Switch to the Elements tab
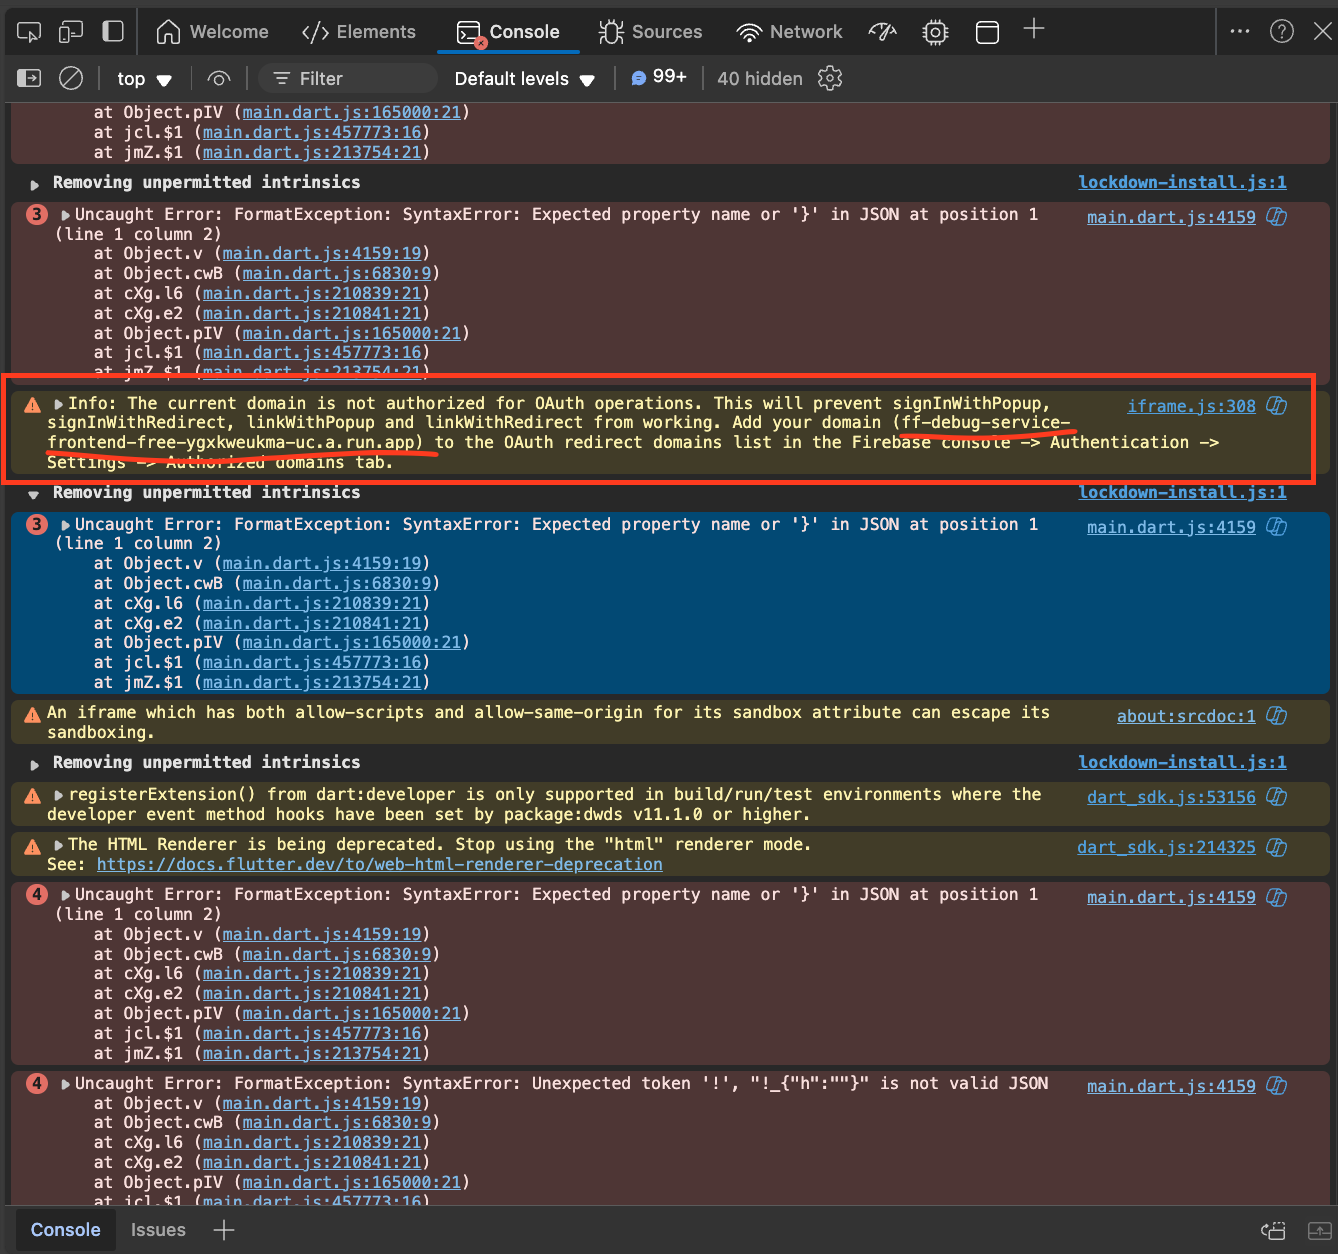1338x1254 pixels. click(x=358, y=31)
